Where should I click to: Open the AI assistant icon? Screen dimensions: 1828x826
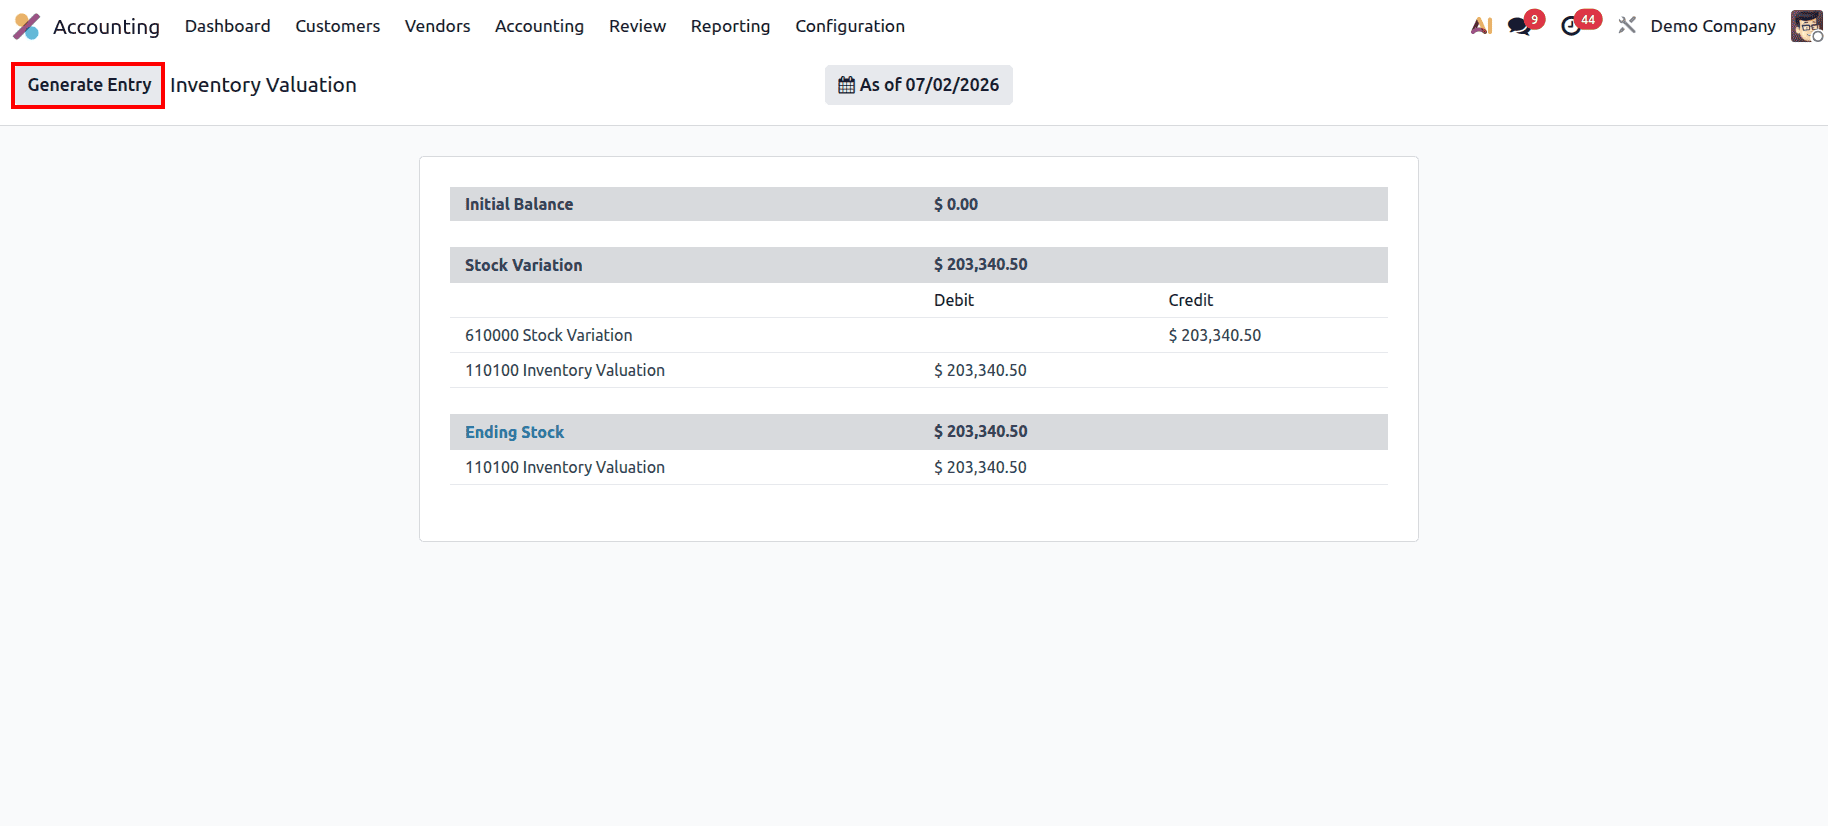click(1481, 26)
